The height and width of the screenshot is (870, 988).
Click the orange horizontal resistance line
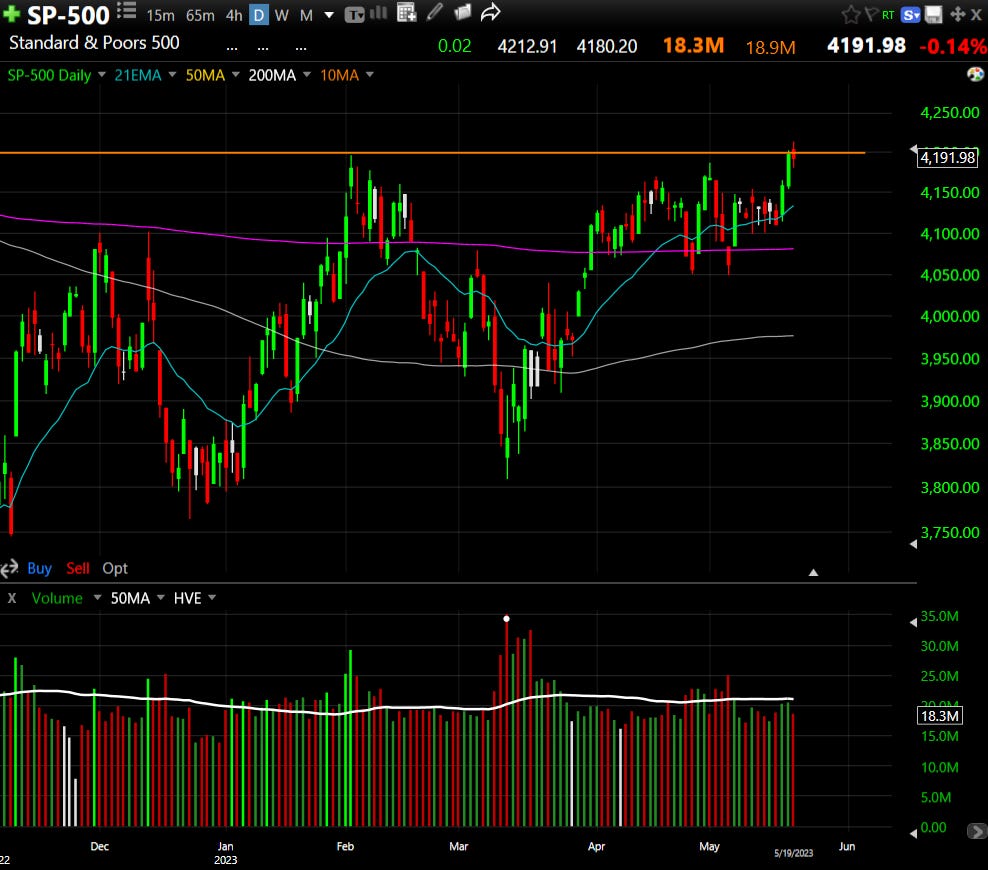tap(432, 152)
